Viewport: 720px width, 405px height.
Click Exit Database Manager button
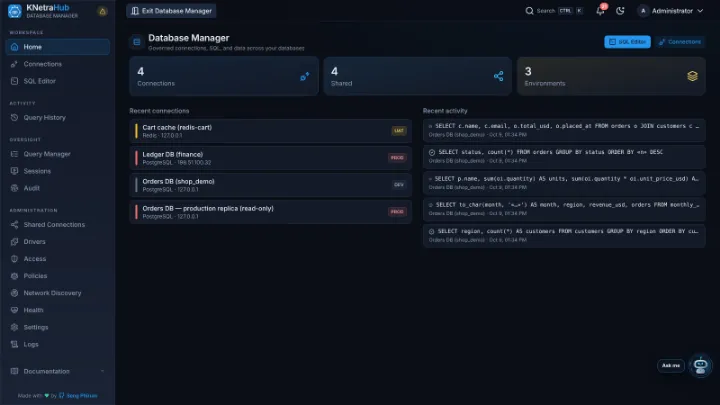click(x=171, y=11)
